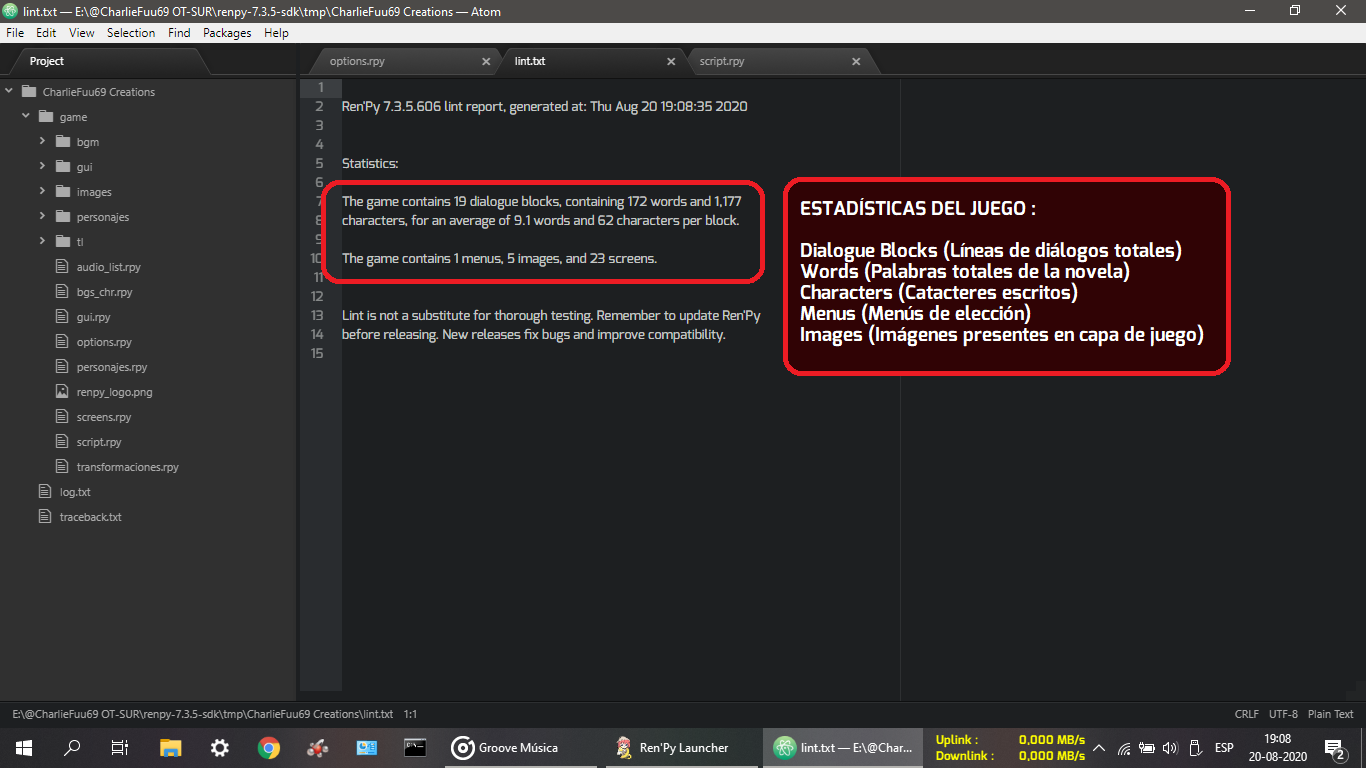Expand the personajes folder
The image size is (1366, 768).
click(43, 217)
